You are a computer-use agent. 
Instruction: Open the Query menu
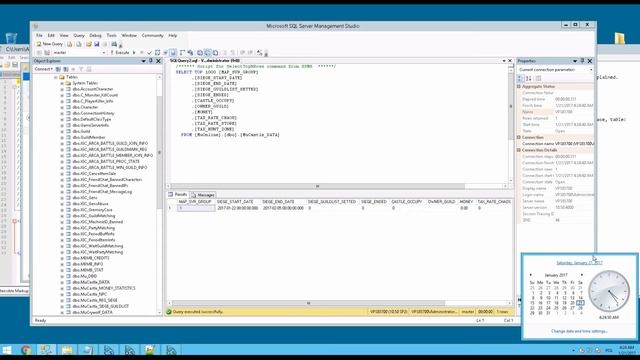[79, 36]
